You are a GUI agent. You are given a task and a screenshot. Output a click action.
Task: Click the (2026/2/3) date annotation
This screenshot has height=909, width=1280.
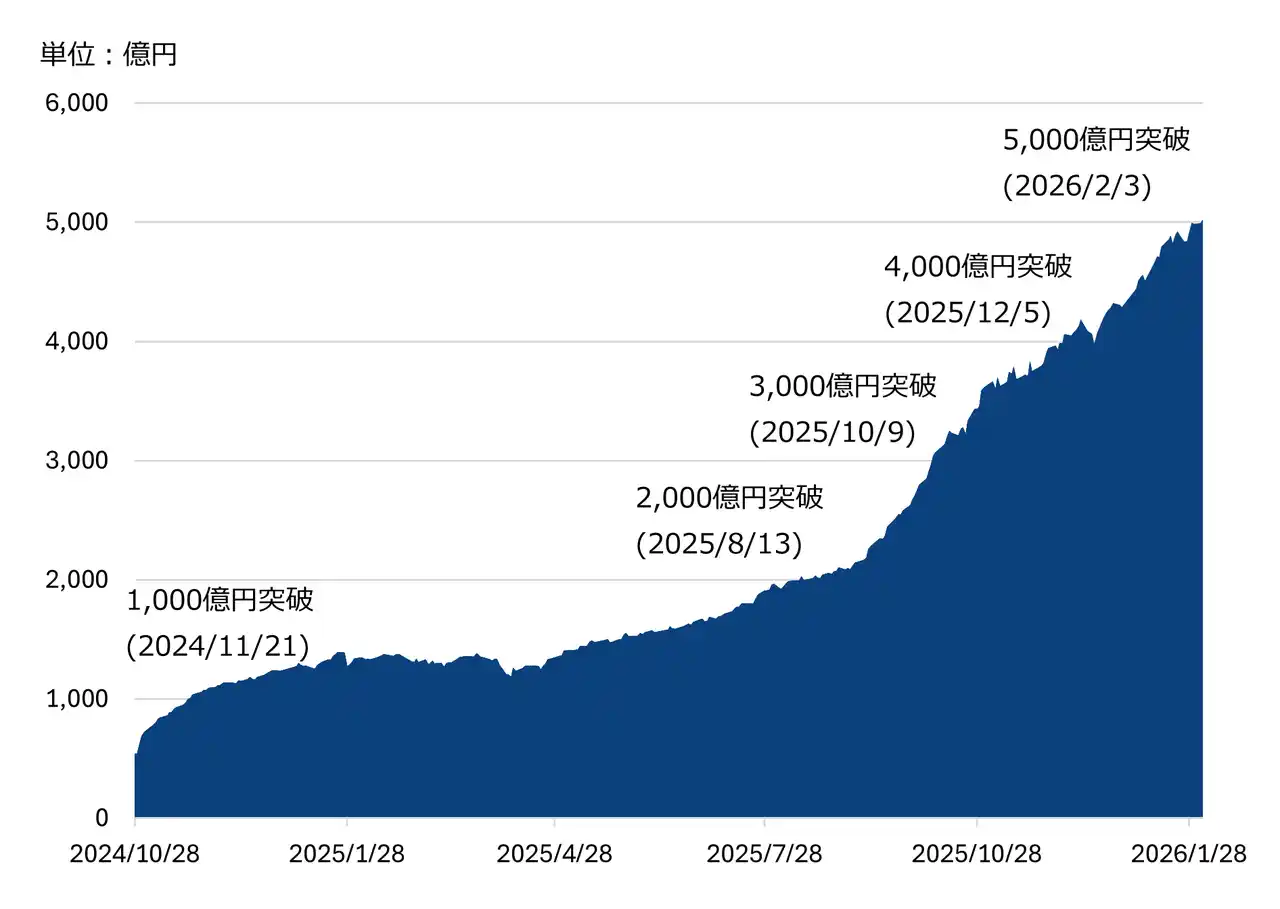pyautogui.click(x=1078, y=186)
